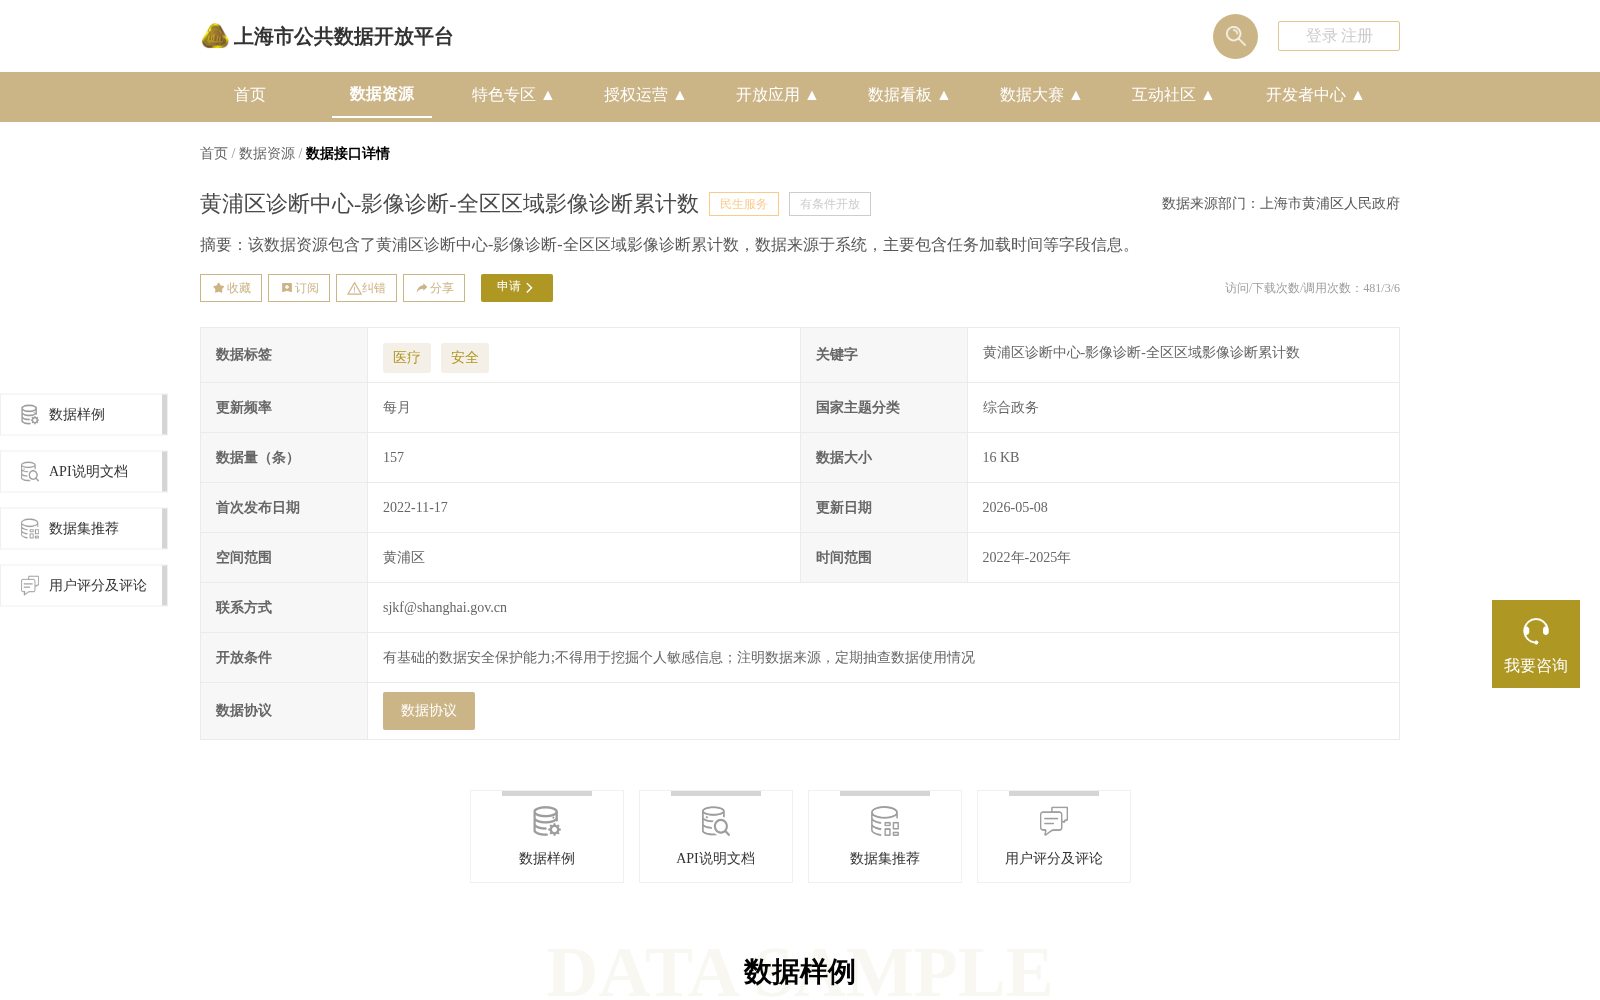Click the 民生服务 badge beside the title
Screen dimensions: 1600x1000
click(x=744, y=204)
